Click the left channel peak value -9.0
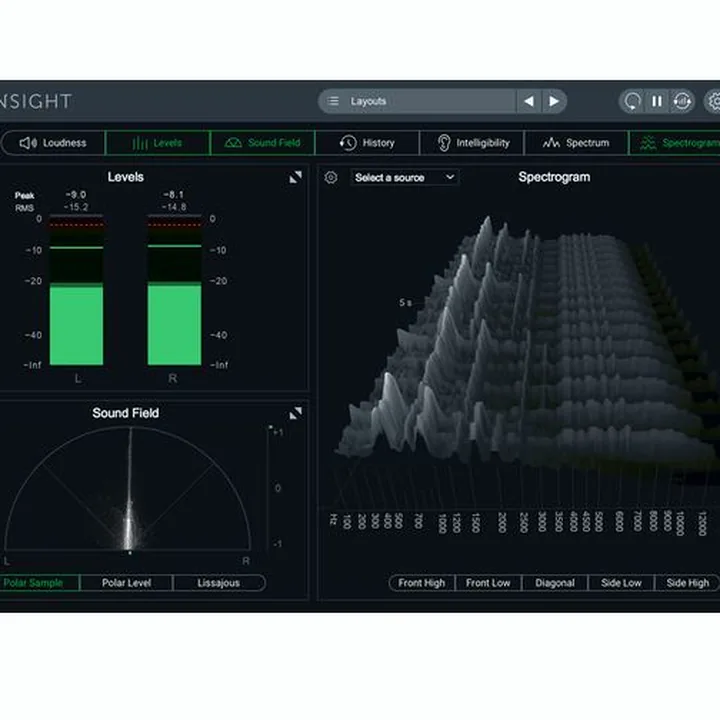 pos(76,195)
